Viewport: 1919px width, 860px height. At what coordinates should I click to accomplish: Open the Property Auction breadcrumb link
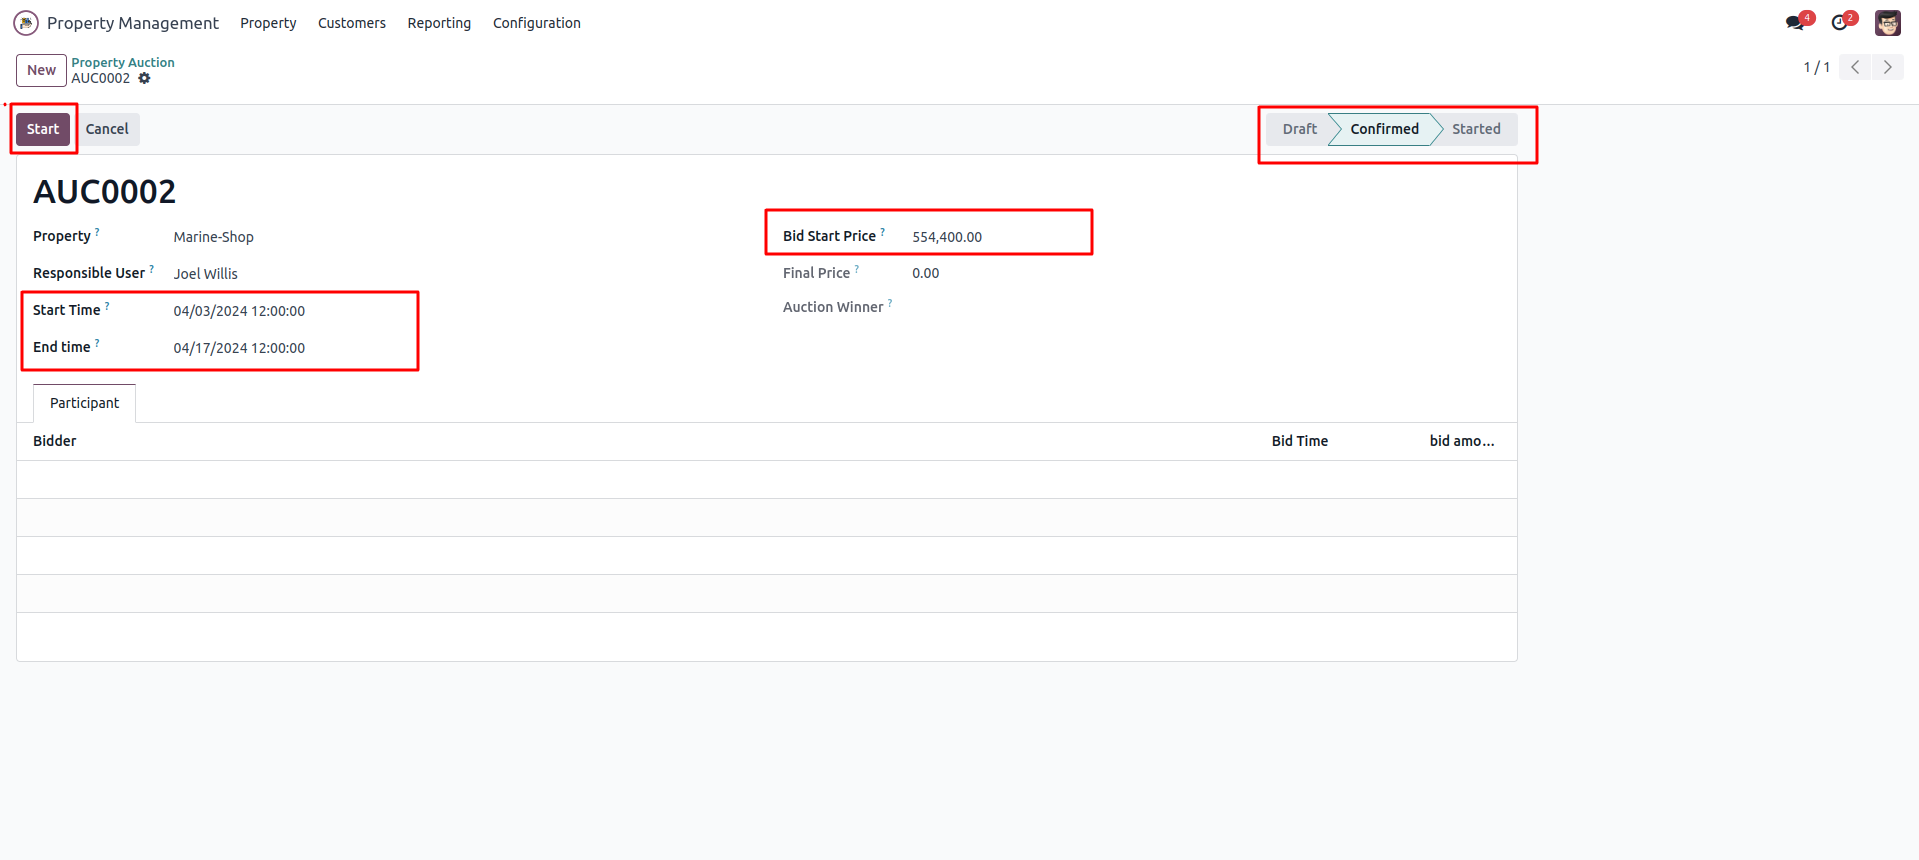(123, 62)
